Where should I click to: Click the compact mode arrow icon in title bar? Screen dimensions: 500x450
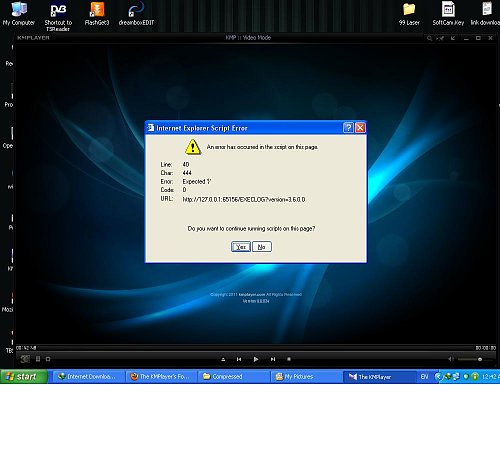pyautogui.click(x=453, y=38)
